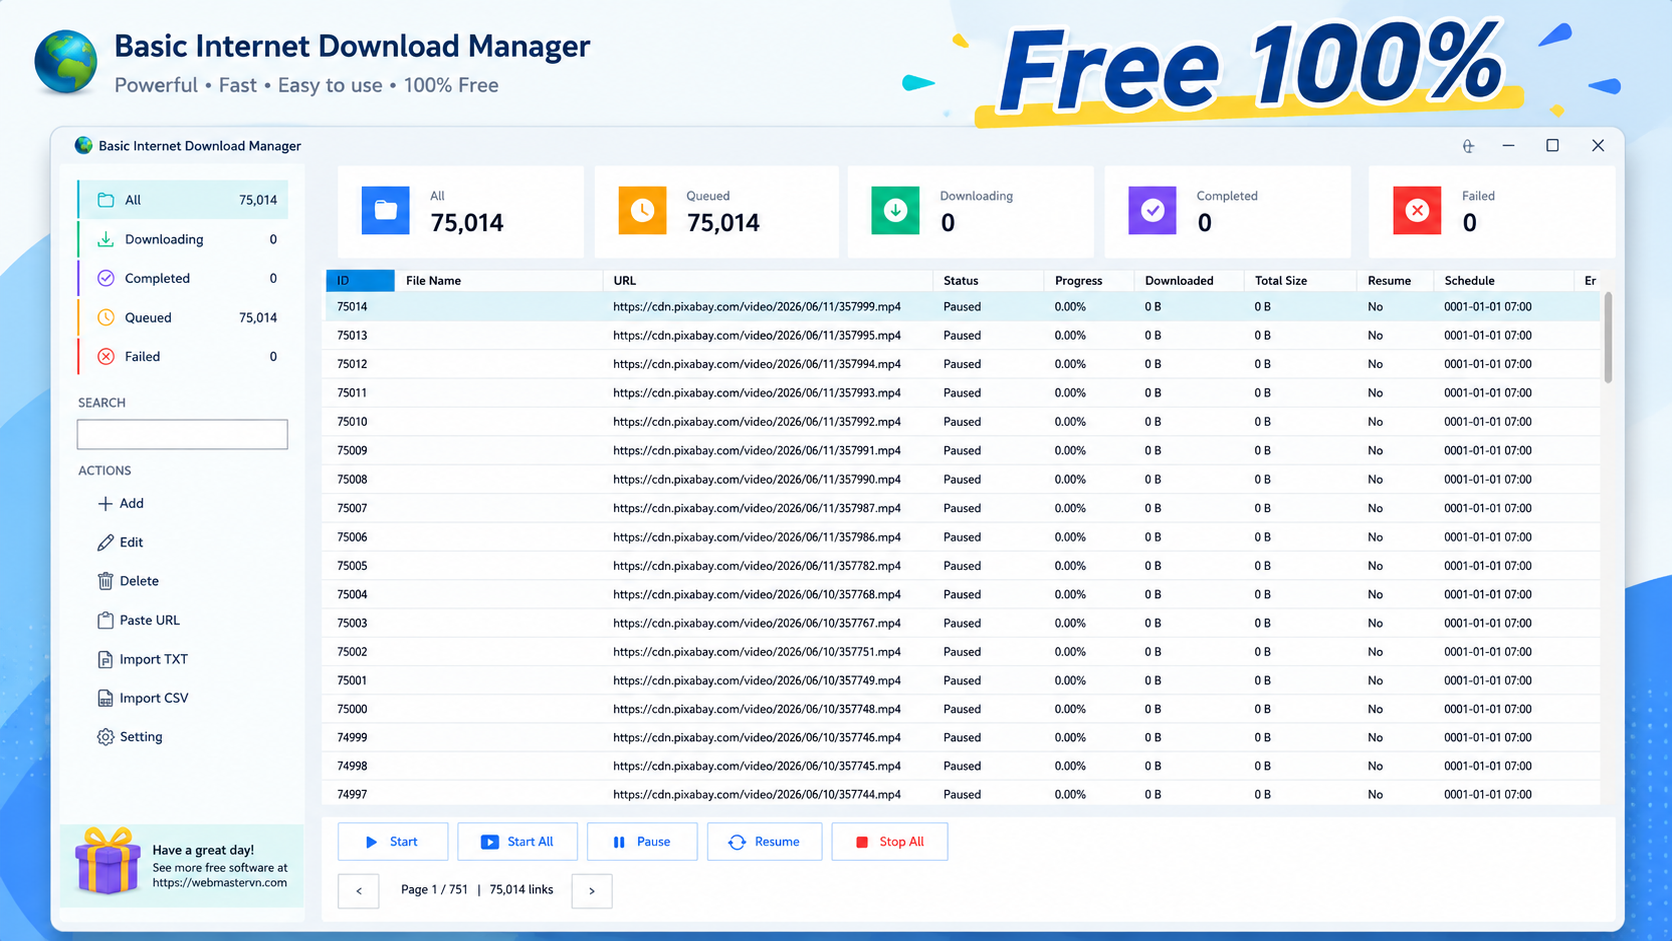Go to previous page of links
The image size is (1672, 941).
coord(358,891)
